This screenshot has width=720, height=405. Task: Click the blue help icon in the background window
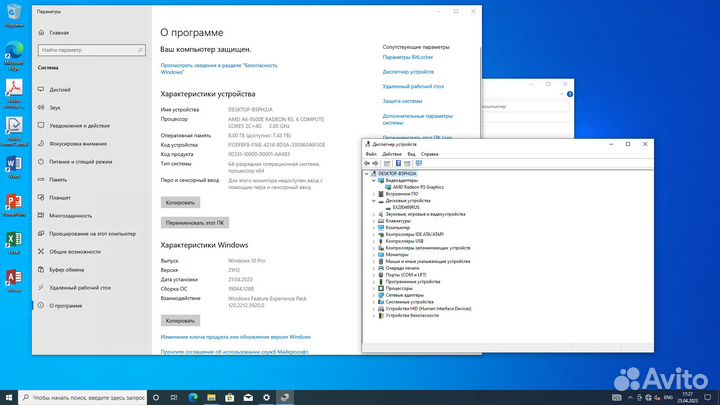(570, 94)
